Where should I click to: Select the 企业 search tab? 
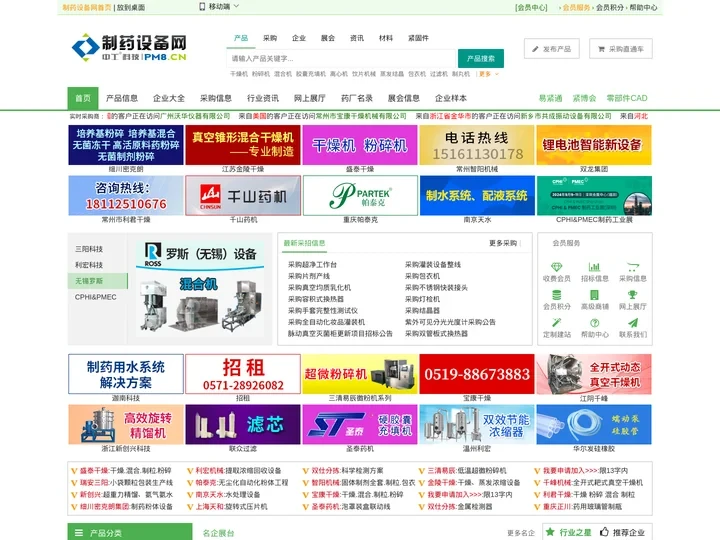pos(299,38)
